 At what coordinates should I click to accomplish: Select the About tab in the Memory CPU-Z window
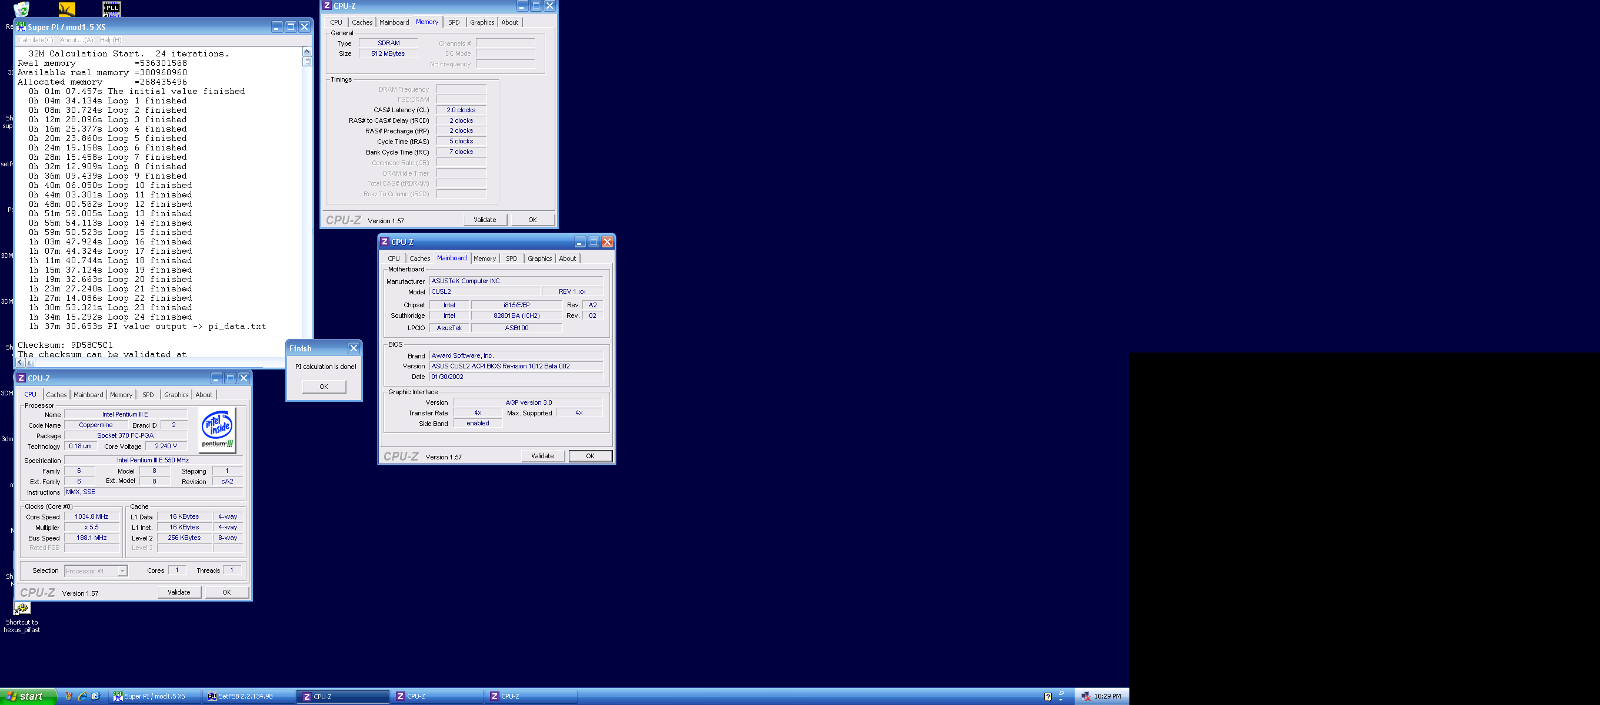pos(510,22)
